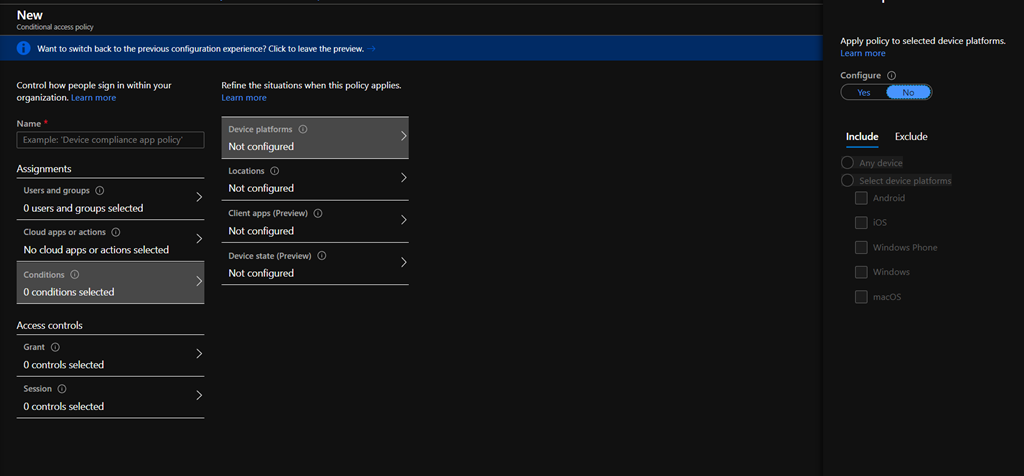Expand Device state (Preview) condition
Screen dimensions: 1024x476
pyautogui.click(x=403, y=263)
